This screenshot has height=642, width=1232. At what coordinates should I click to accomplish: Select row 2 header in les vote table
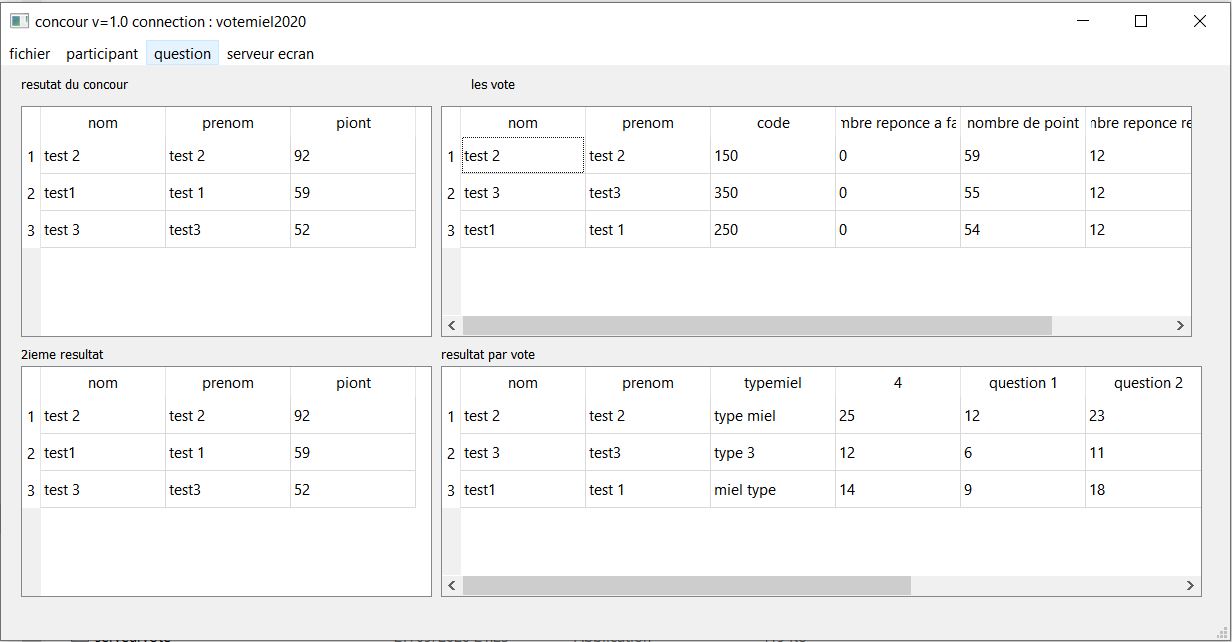click(451, 193)
